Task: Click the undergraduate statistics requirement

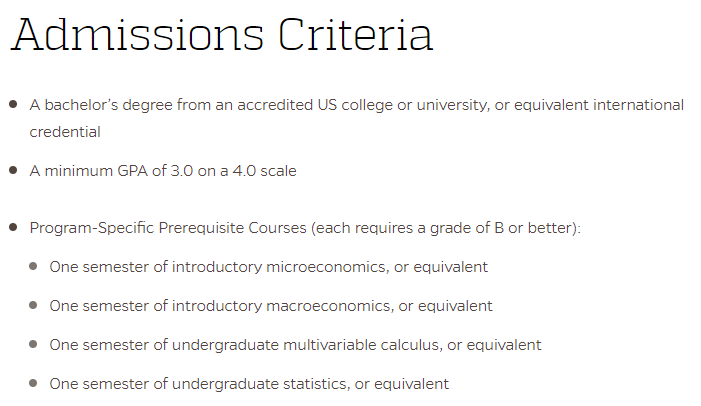Action: click(x=249, y=384)
